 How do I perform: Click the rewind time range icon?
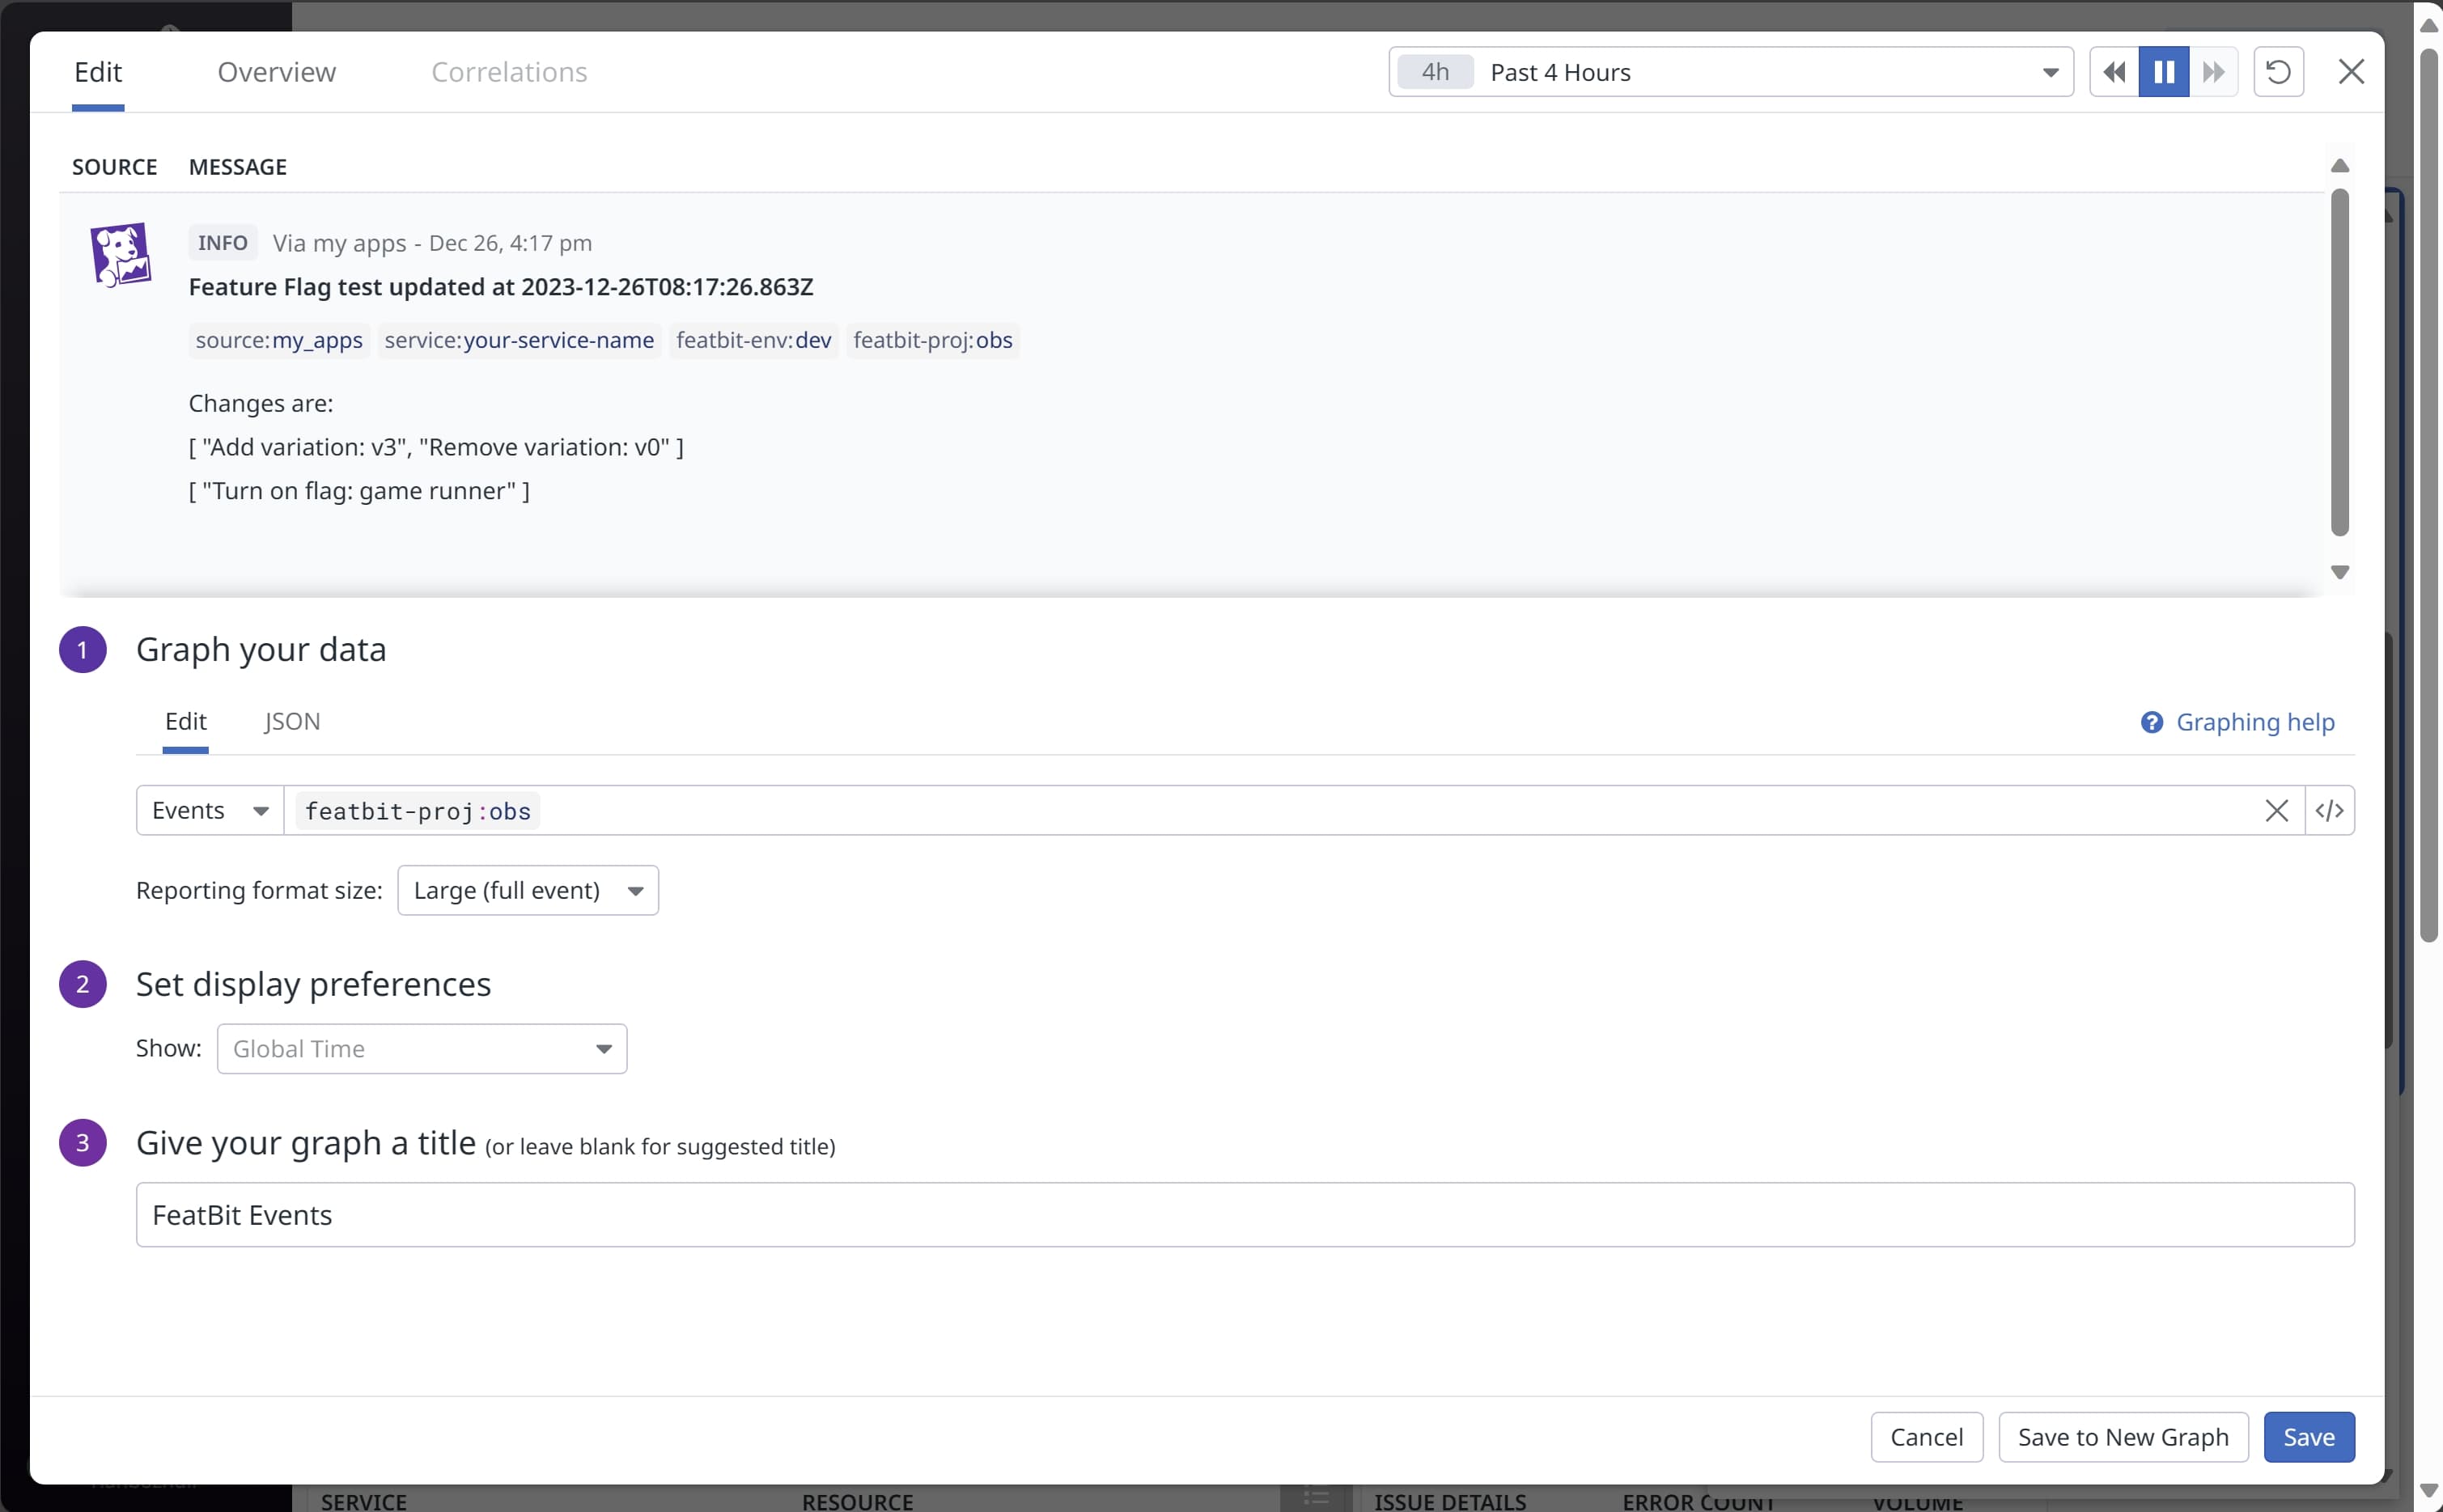(x=2114, y=72)
